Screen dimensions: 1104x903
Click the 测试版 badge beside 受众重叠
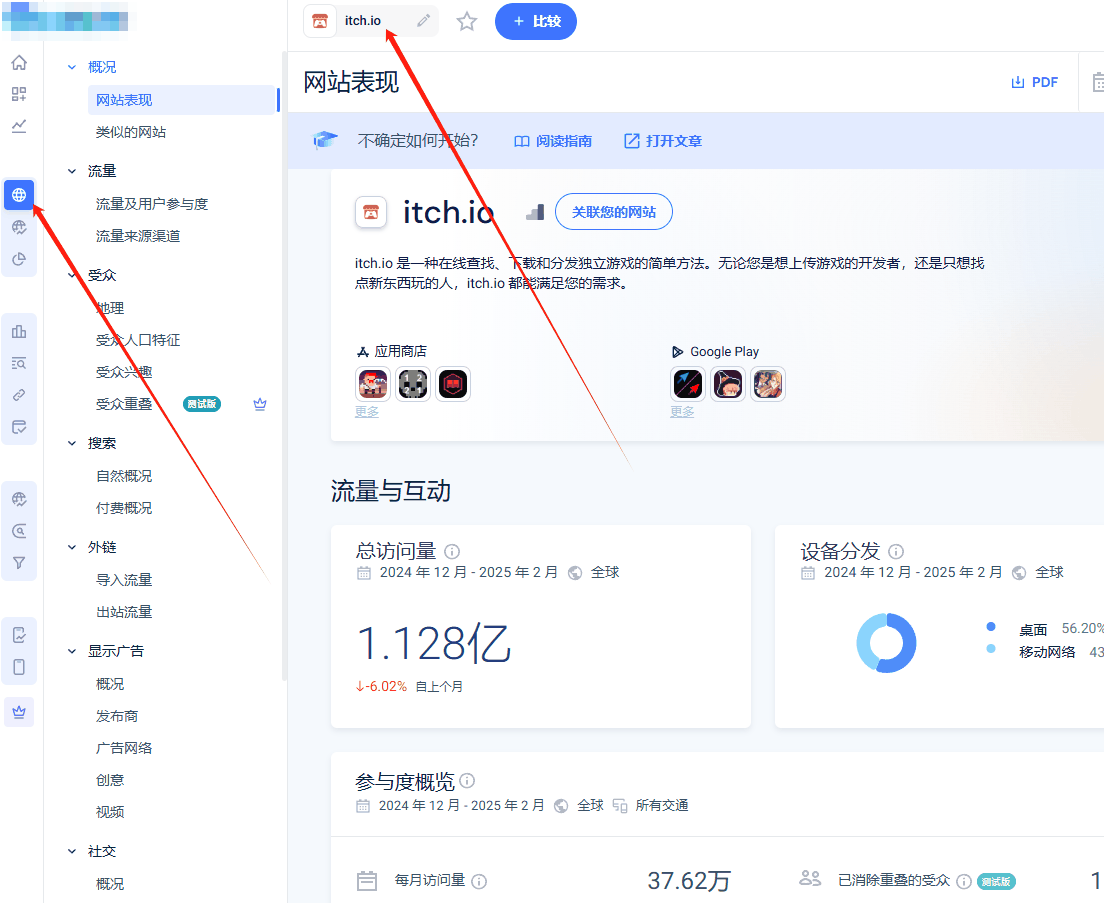coord(201,404)
